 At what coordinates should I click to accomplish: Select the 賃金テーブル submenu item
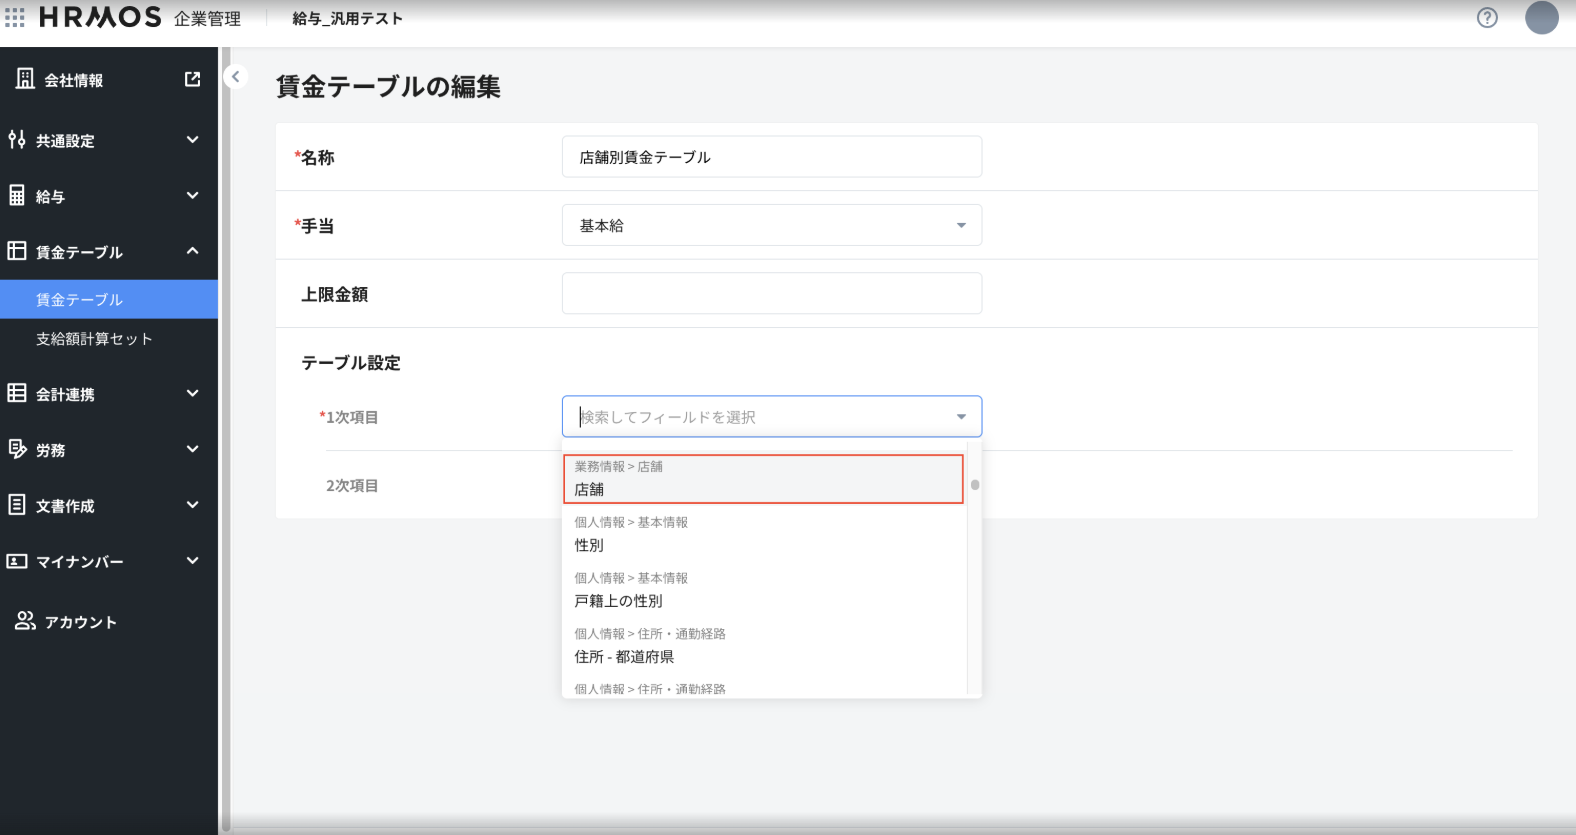79,299
